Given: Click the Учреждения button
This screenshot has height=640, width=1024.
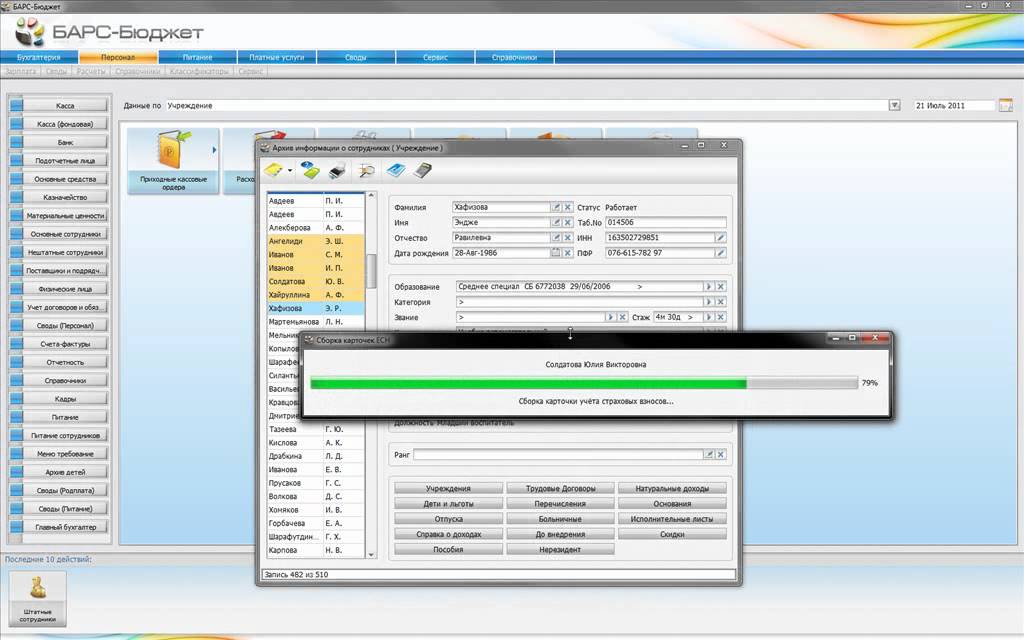Looking at the screenshot, I should pyautogui.click(x=449, y=488).
